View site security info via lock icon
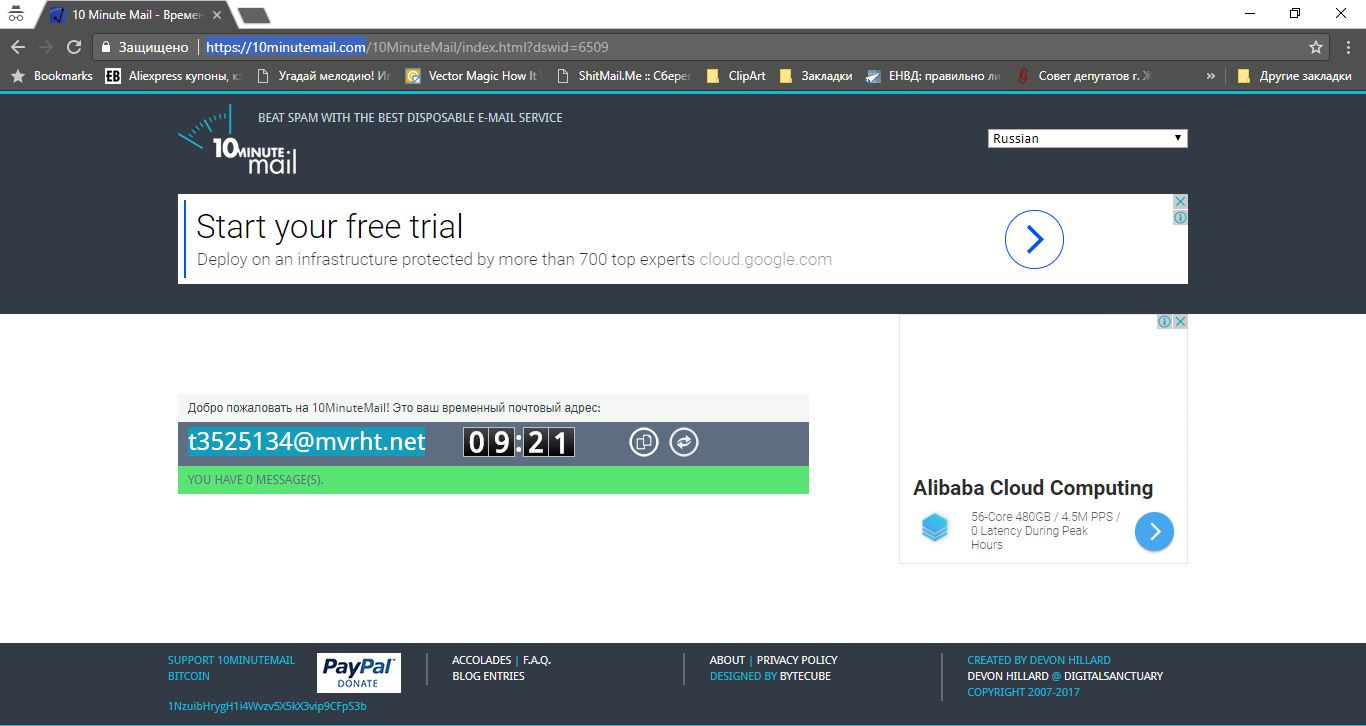1366x726 pixels. 105,47
